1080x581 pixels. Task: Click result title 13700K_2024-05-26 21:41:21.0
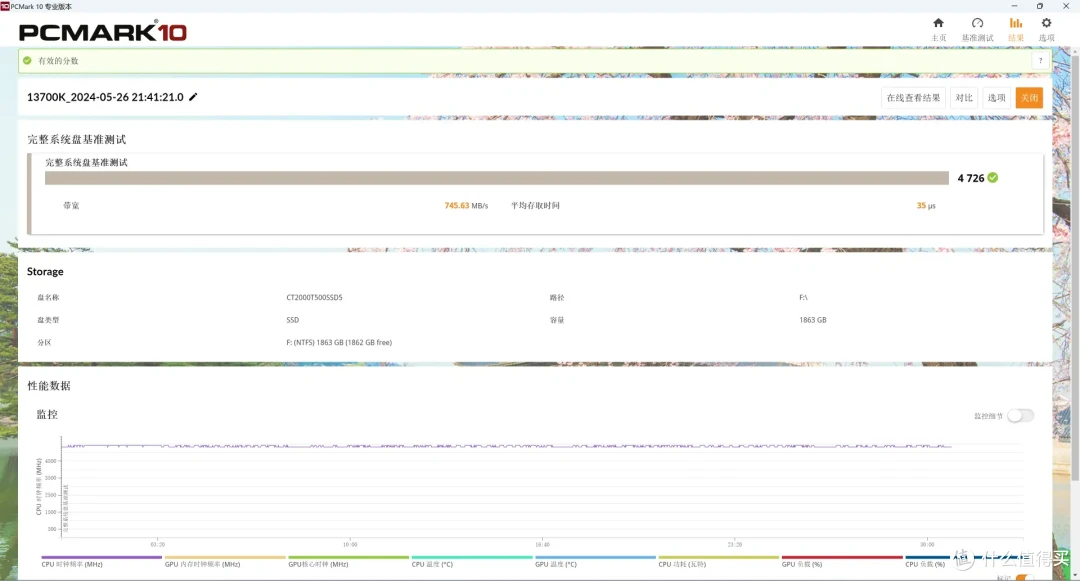coord(105,97)
